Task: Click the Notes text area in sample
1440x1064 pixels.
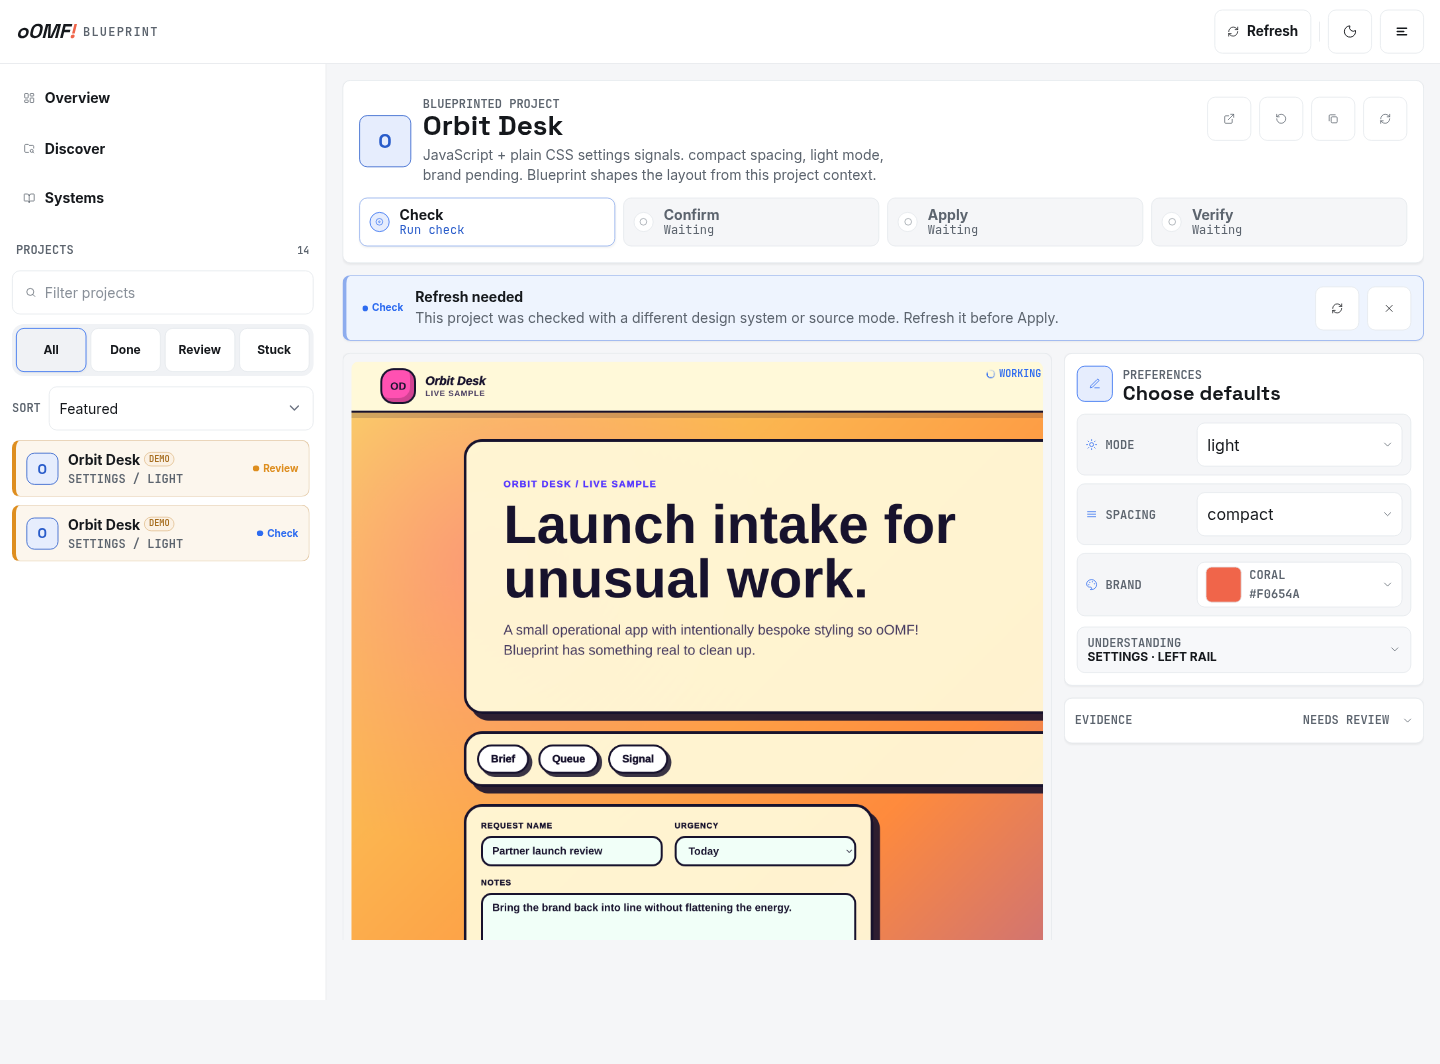Action: point(669,917)
